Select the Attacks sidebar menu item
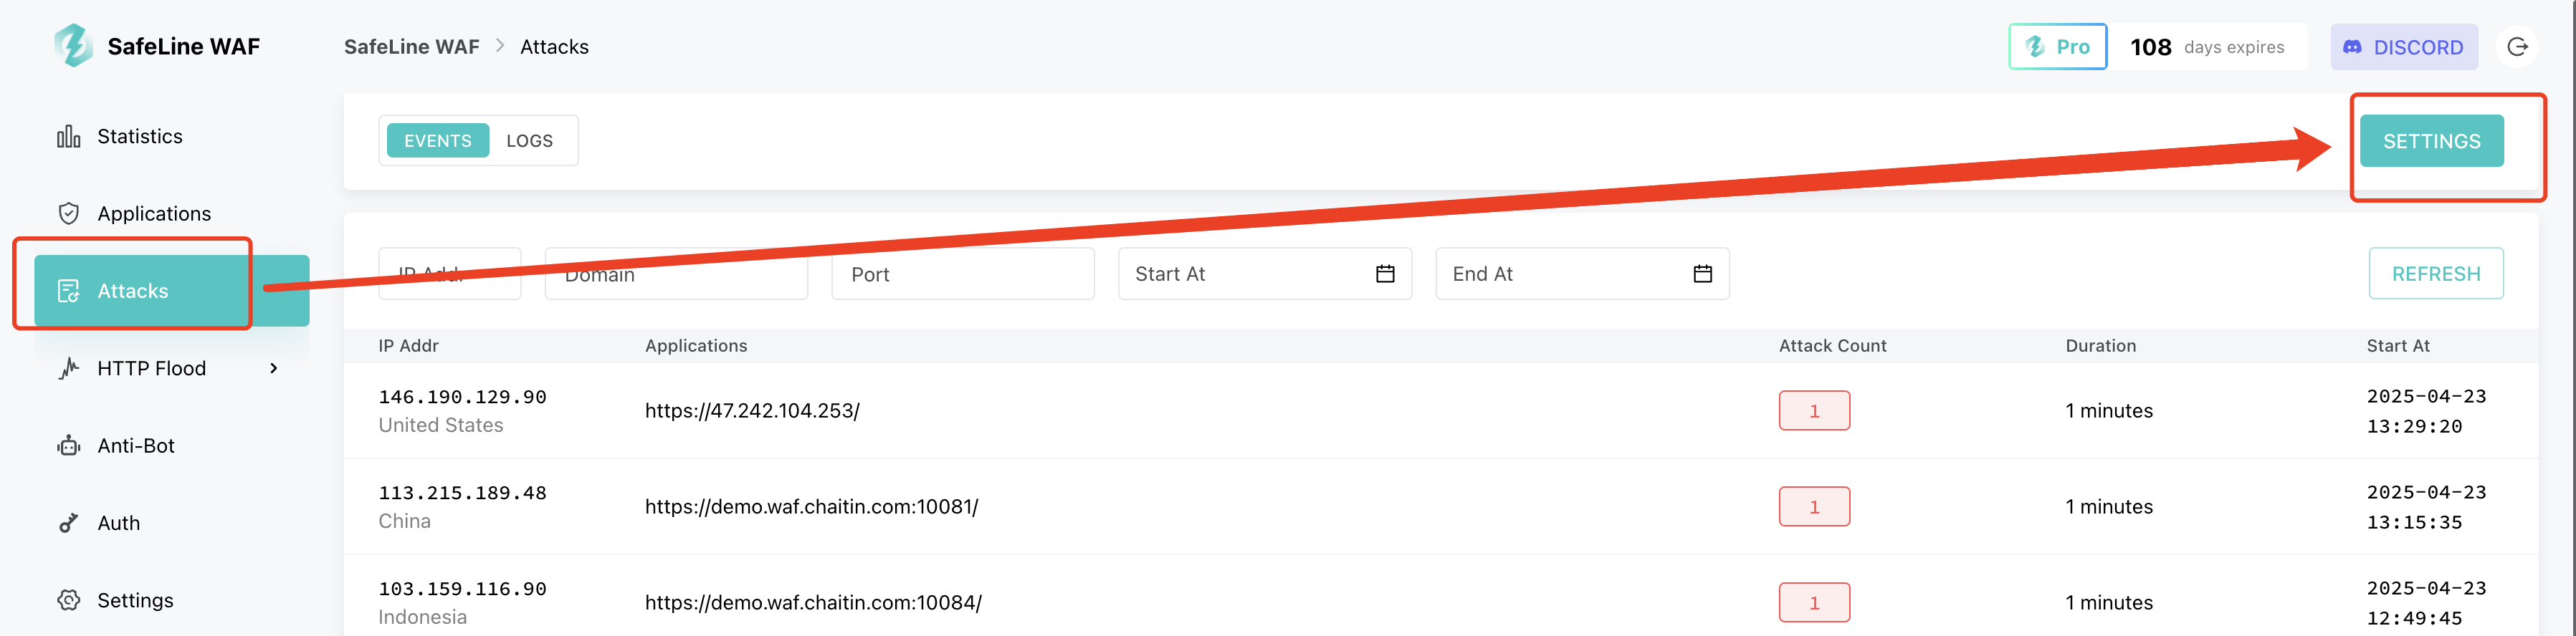2576x636 pixels. [x=171, y=291]
